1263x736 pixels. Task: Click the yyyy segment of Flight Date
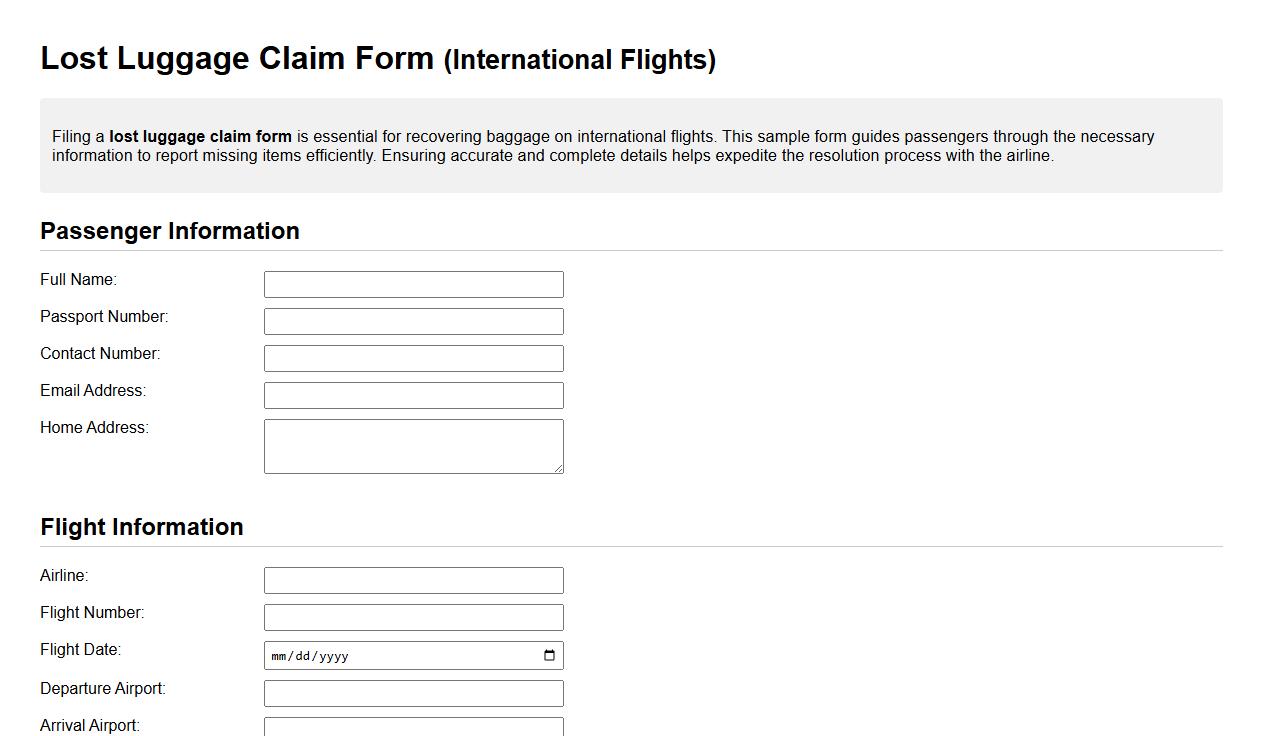click(334, 656)
